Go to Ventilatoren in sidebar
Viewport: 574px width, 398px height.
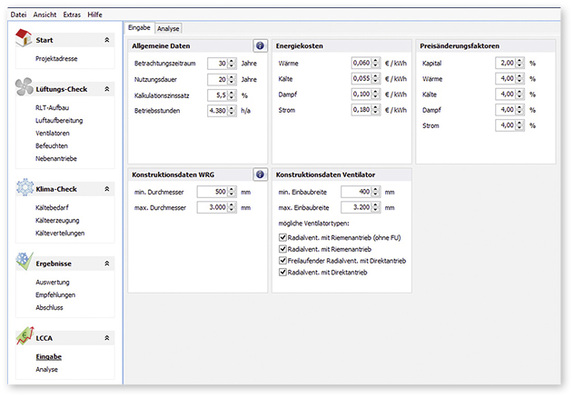pos(52,133)
